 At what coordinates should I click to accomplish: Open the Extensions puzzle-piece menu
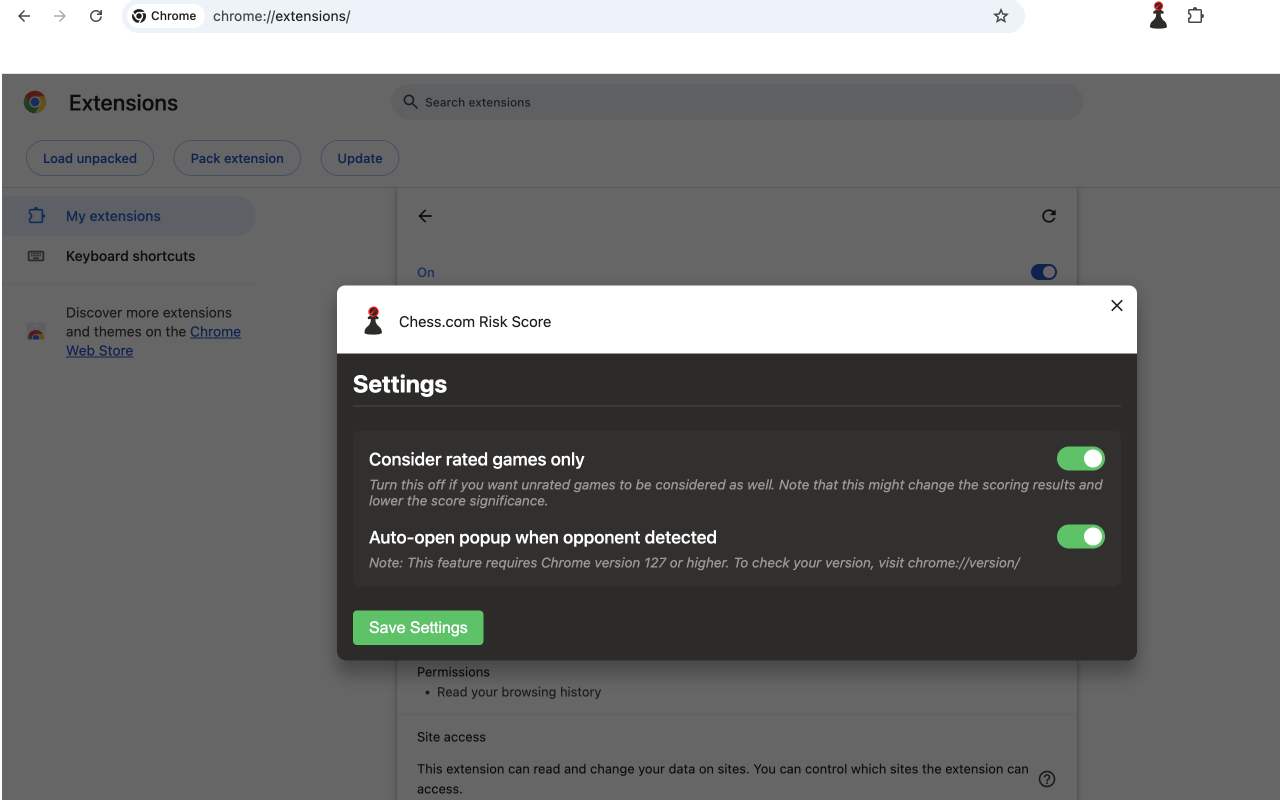pyautogui.click(x=1195, y=16)
